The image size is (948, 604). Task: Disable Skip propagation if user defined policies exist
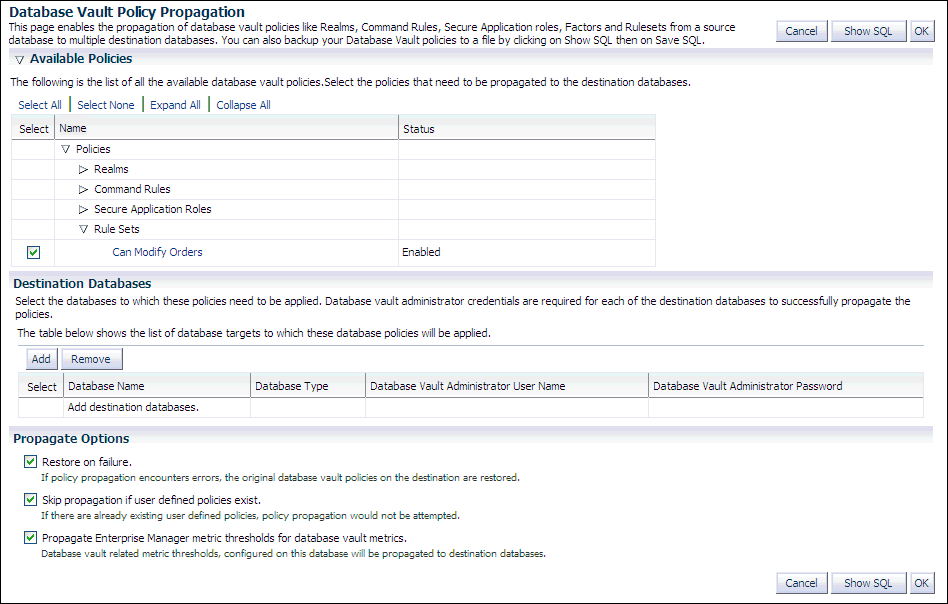[30, 499]
